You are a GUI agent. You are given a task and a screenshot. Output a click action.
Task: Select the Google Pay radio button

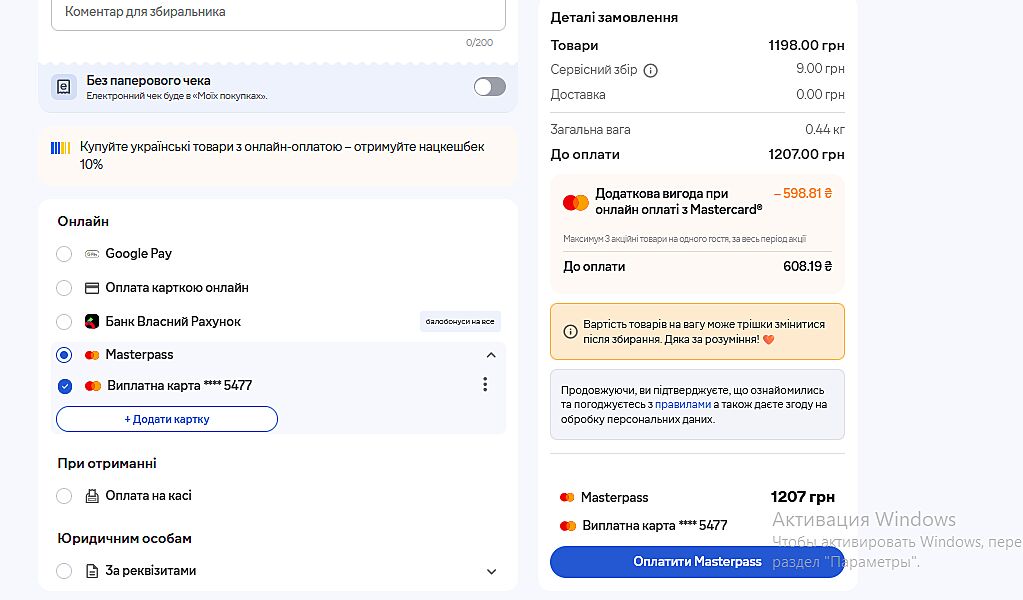pyautogui.click(x=64, y=254)
